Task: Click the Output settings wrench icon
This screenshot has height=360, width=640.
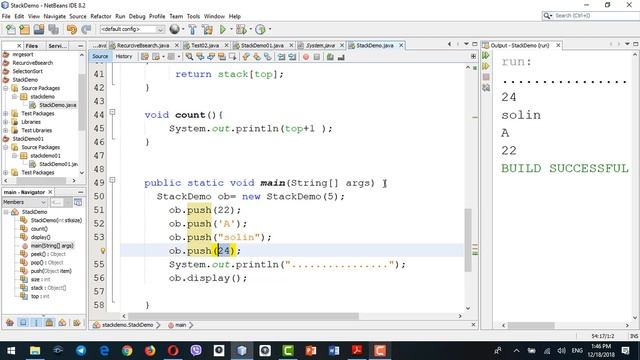Action: click(486, 88)
